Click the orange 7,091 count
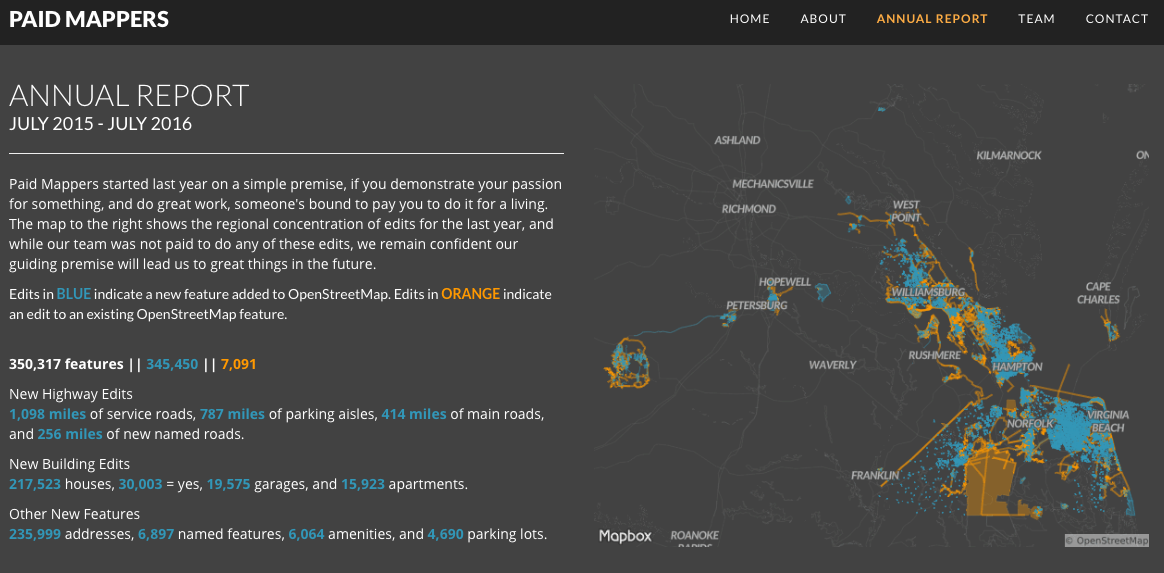 pyautogui.click(x=239, y=364)
